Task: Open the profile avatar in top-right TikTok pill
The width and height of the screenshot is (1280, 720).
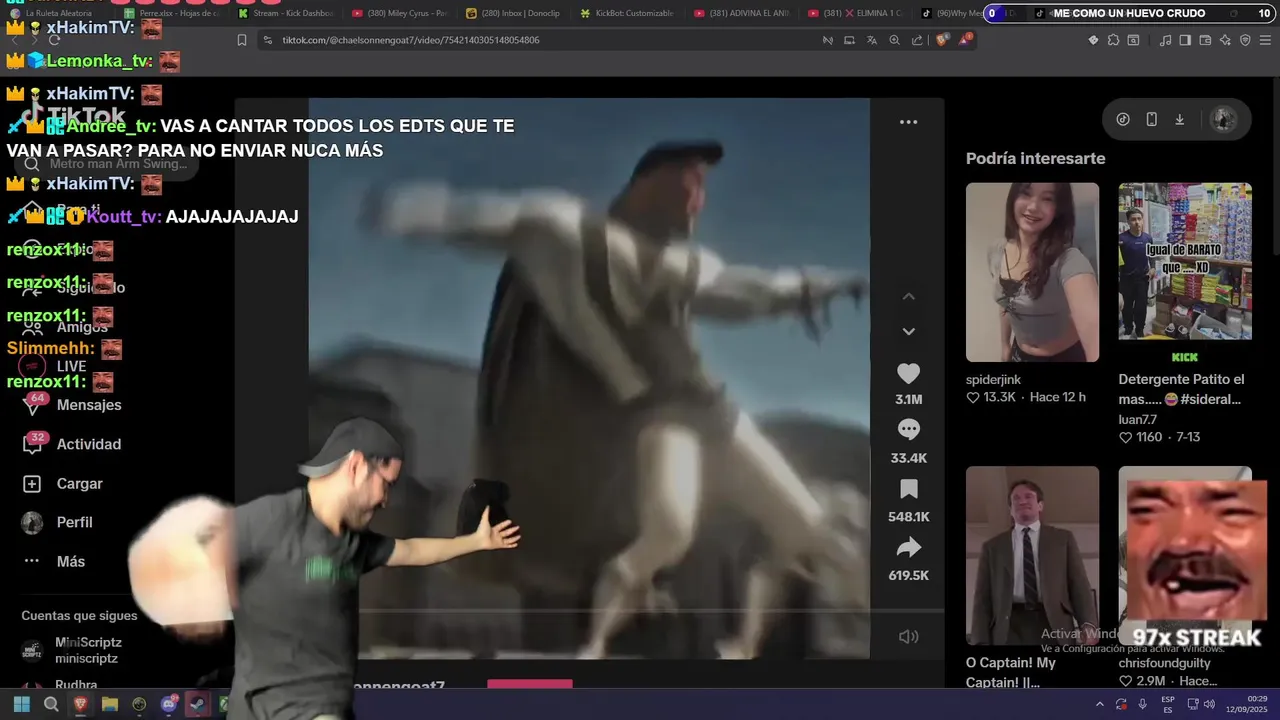Action: click(1222, 119)
